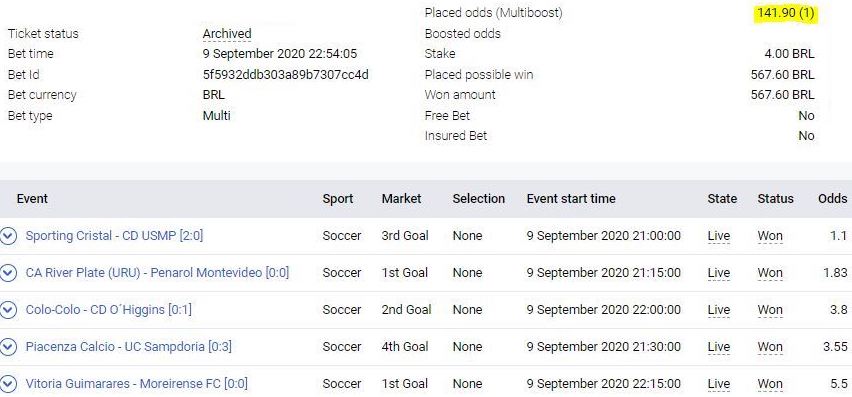Image resolution: width=852 pixels, height=397 pixels.
Task: Open Colo-Colo - CD O'Higgins event link
Action: (x=108, y=310)
